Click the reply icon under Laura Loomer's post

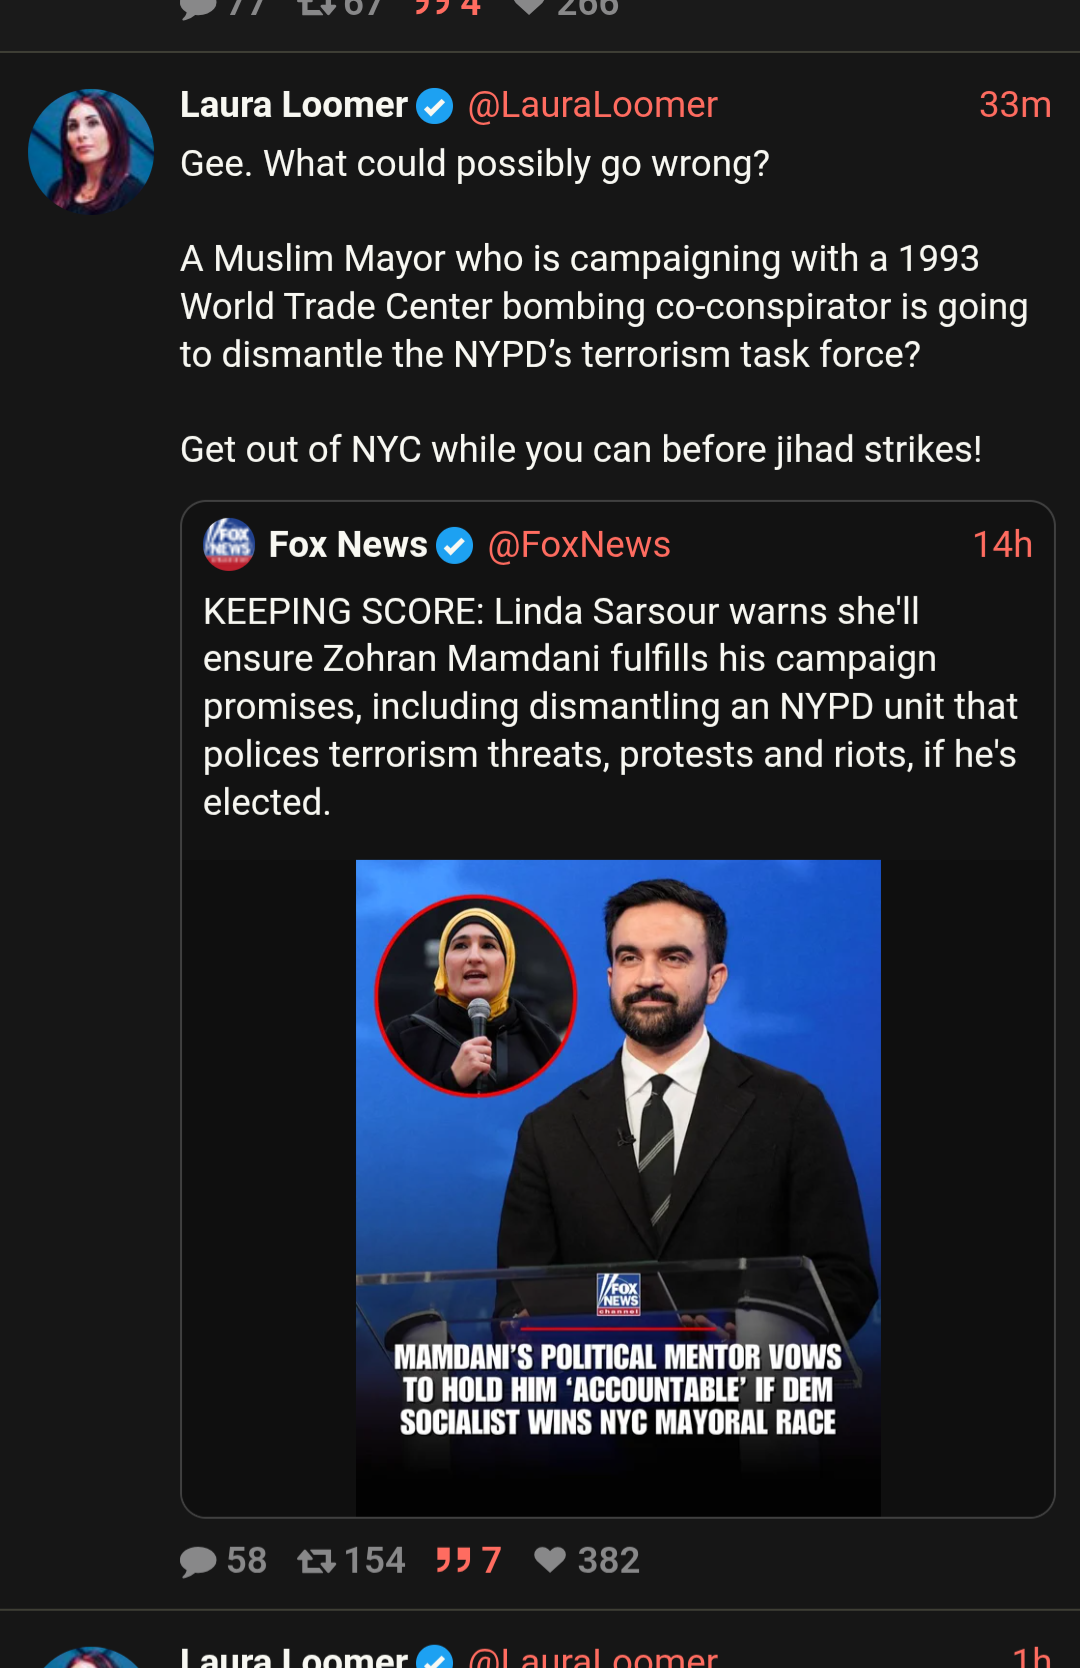click(x=198, y=1561)
